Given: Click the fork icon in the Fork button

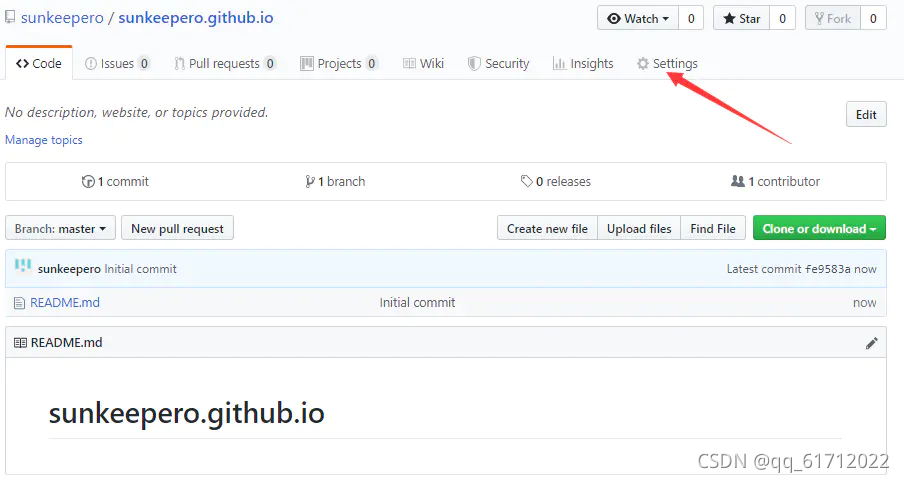Looking at the screenshot, I should pos(819,18).
